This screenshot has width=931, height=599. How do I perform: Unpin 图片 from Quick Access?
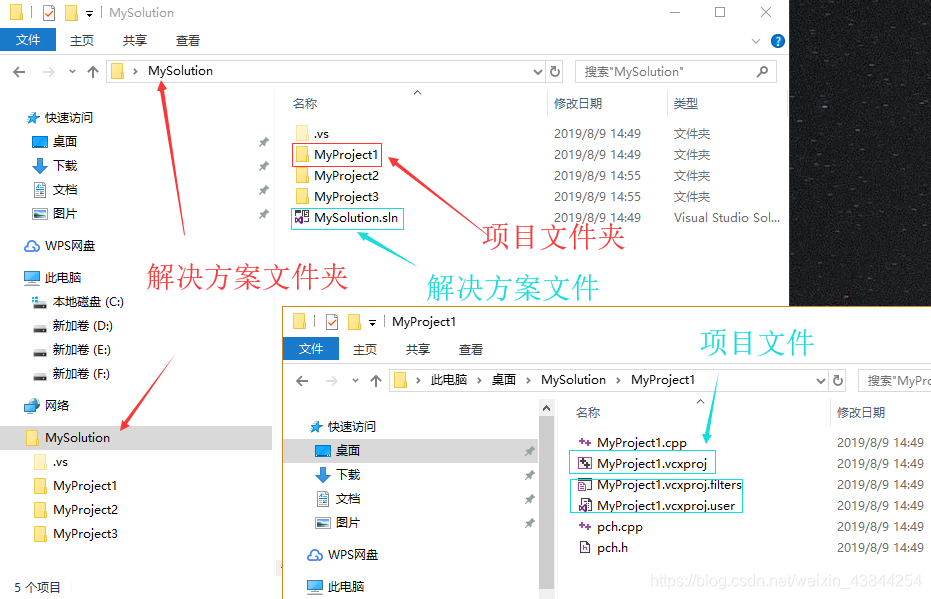263,212
